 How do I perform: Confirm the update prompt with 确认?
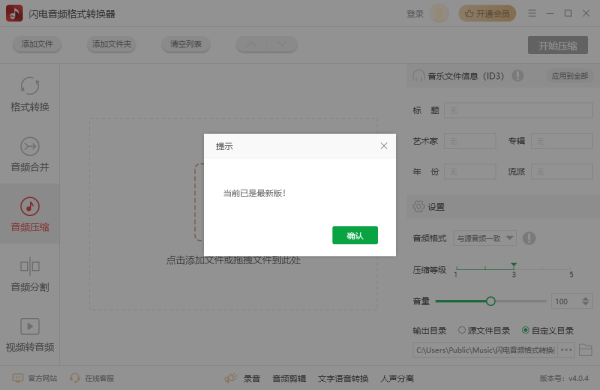pos(355,235)
